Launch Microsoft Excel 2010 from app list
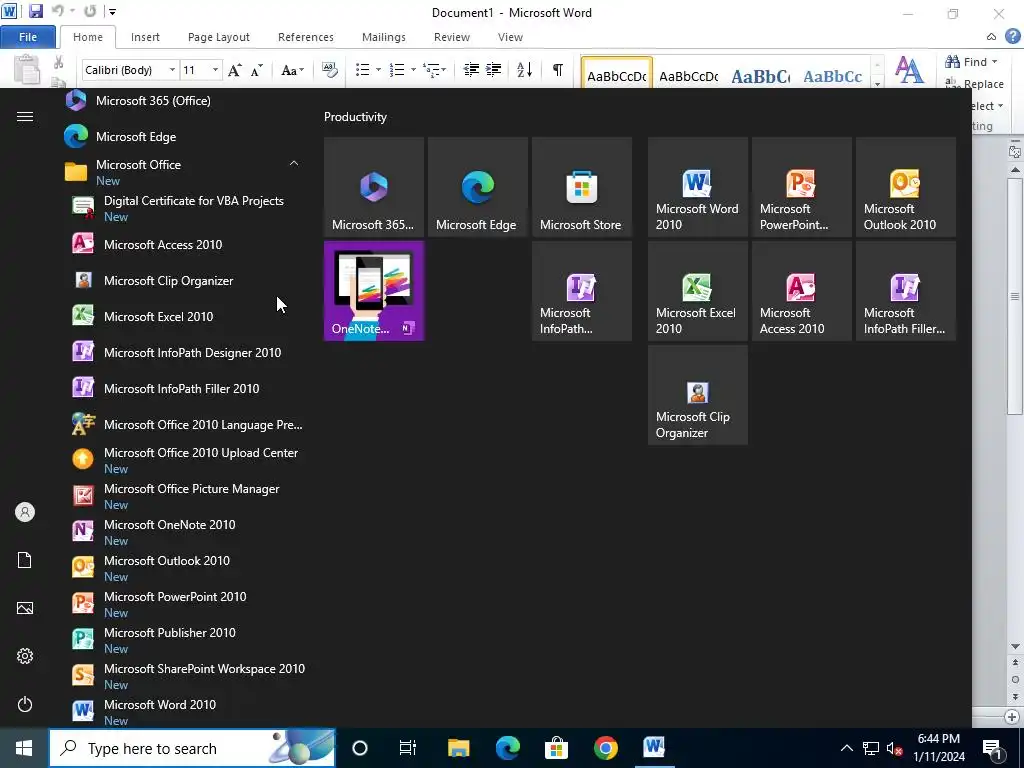This screenshot has height=768, width=1024. tap(185, 316)
